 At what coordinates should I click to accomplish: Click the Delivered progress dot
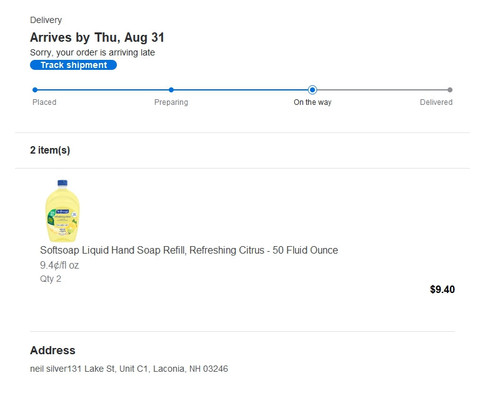(x=450, y=90)
